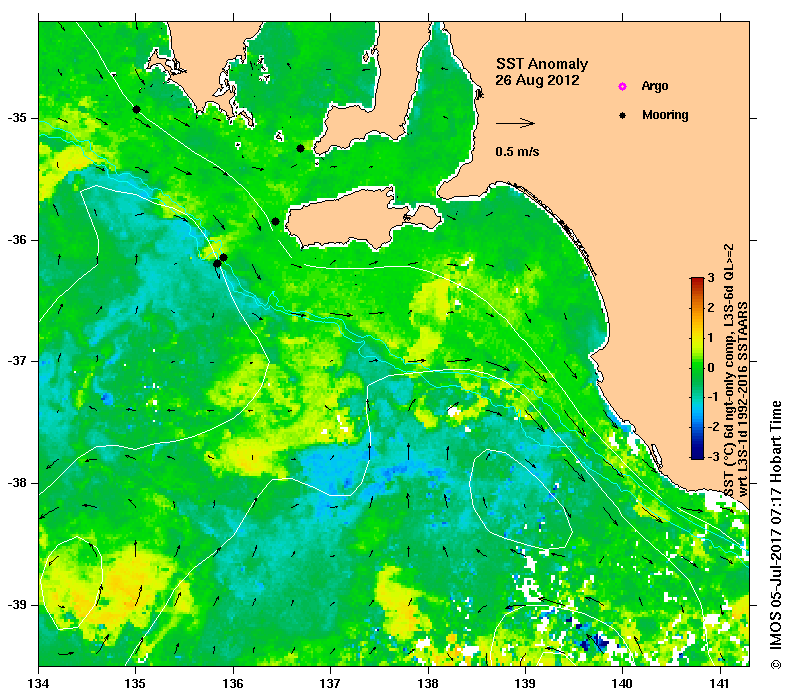Click the mooring dot near 135E, 35S

point(136,109)
